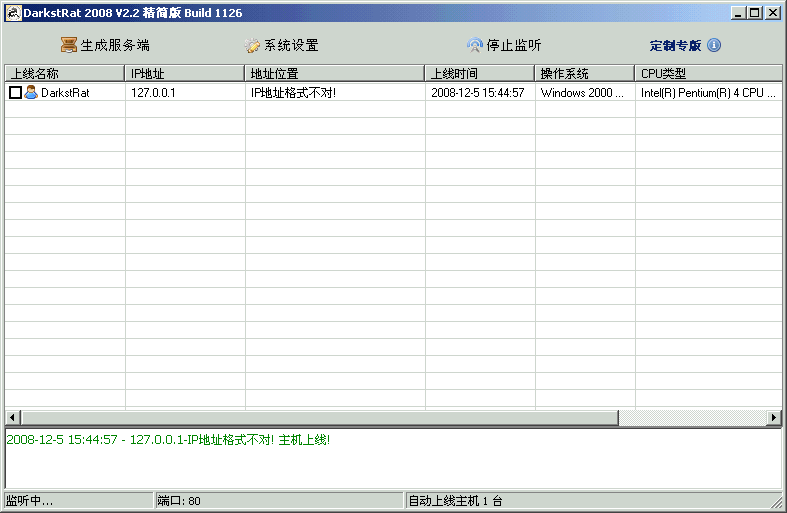Click the 生成服务端 button label
Image resolution: width=787 pixels, height=513 pixels.
115,46
